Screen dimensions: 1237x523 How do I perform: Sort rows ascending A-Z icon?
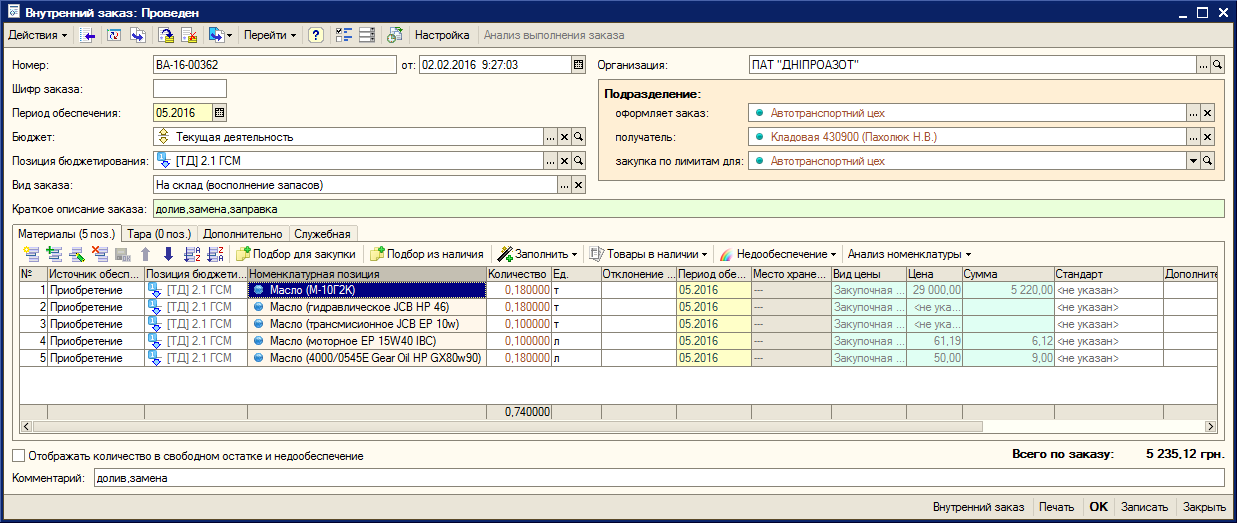(x=192, y=254)
